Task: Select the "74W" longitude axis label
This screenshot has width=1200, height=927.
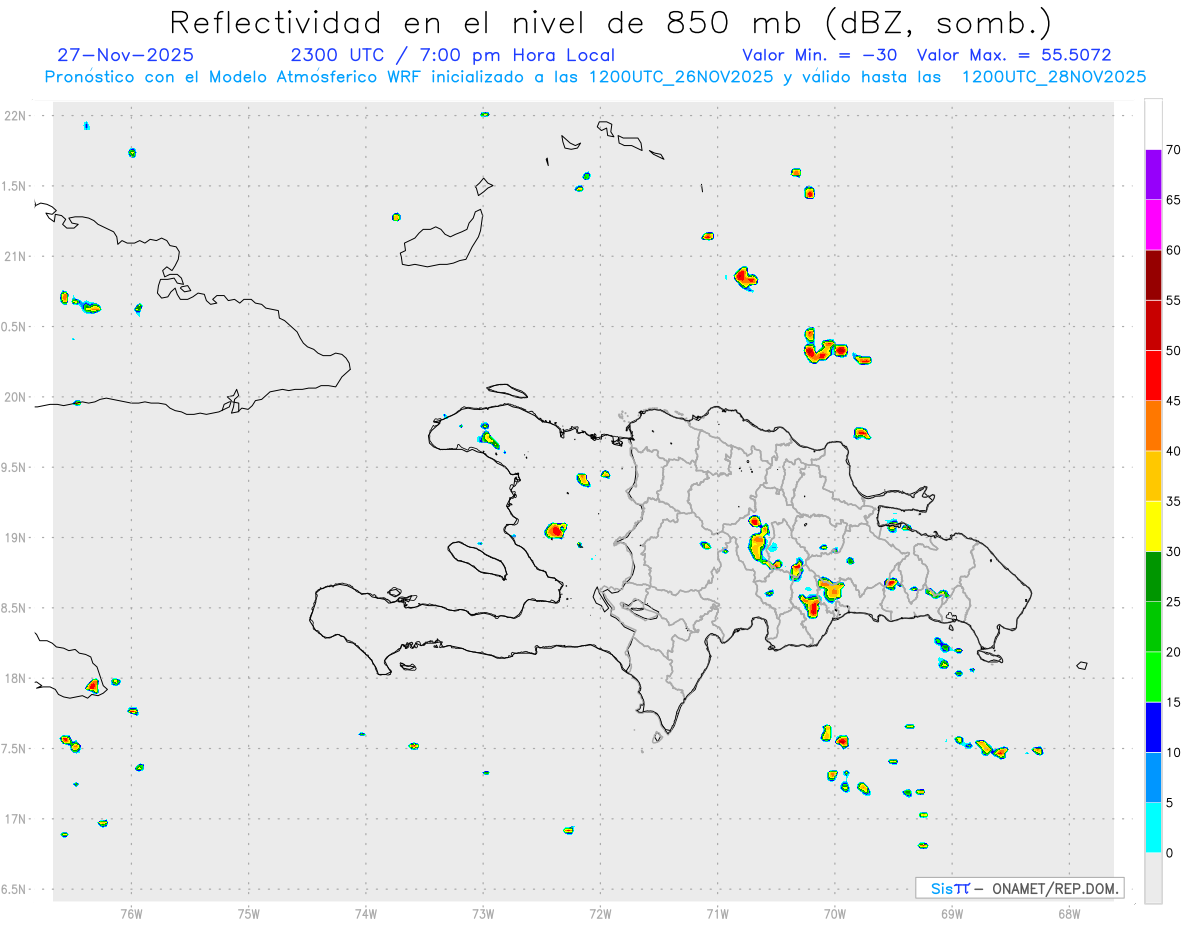Action: point(365,913)
